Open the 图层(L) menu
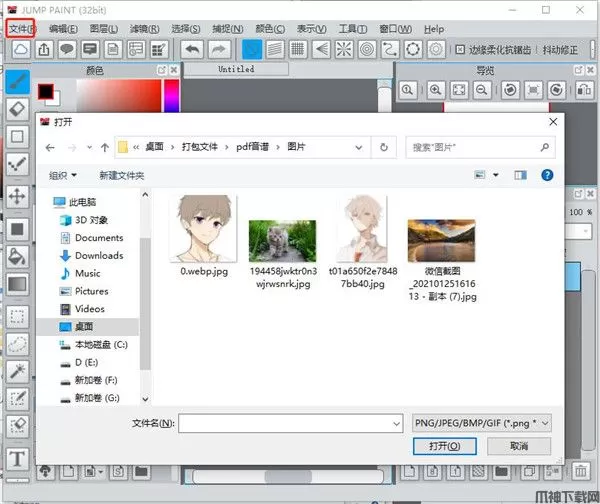600x504 pixels. (103, 29)
